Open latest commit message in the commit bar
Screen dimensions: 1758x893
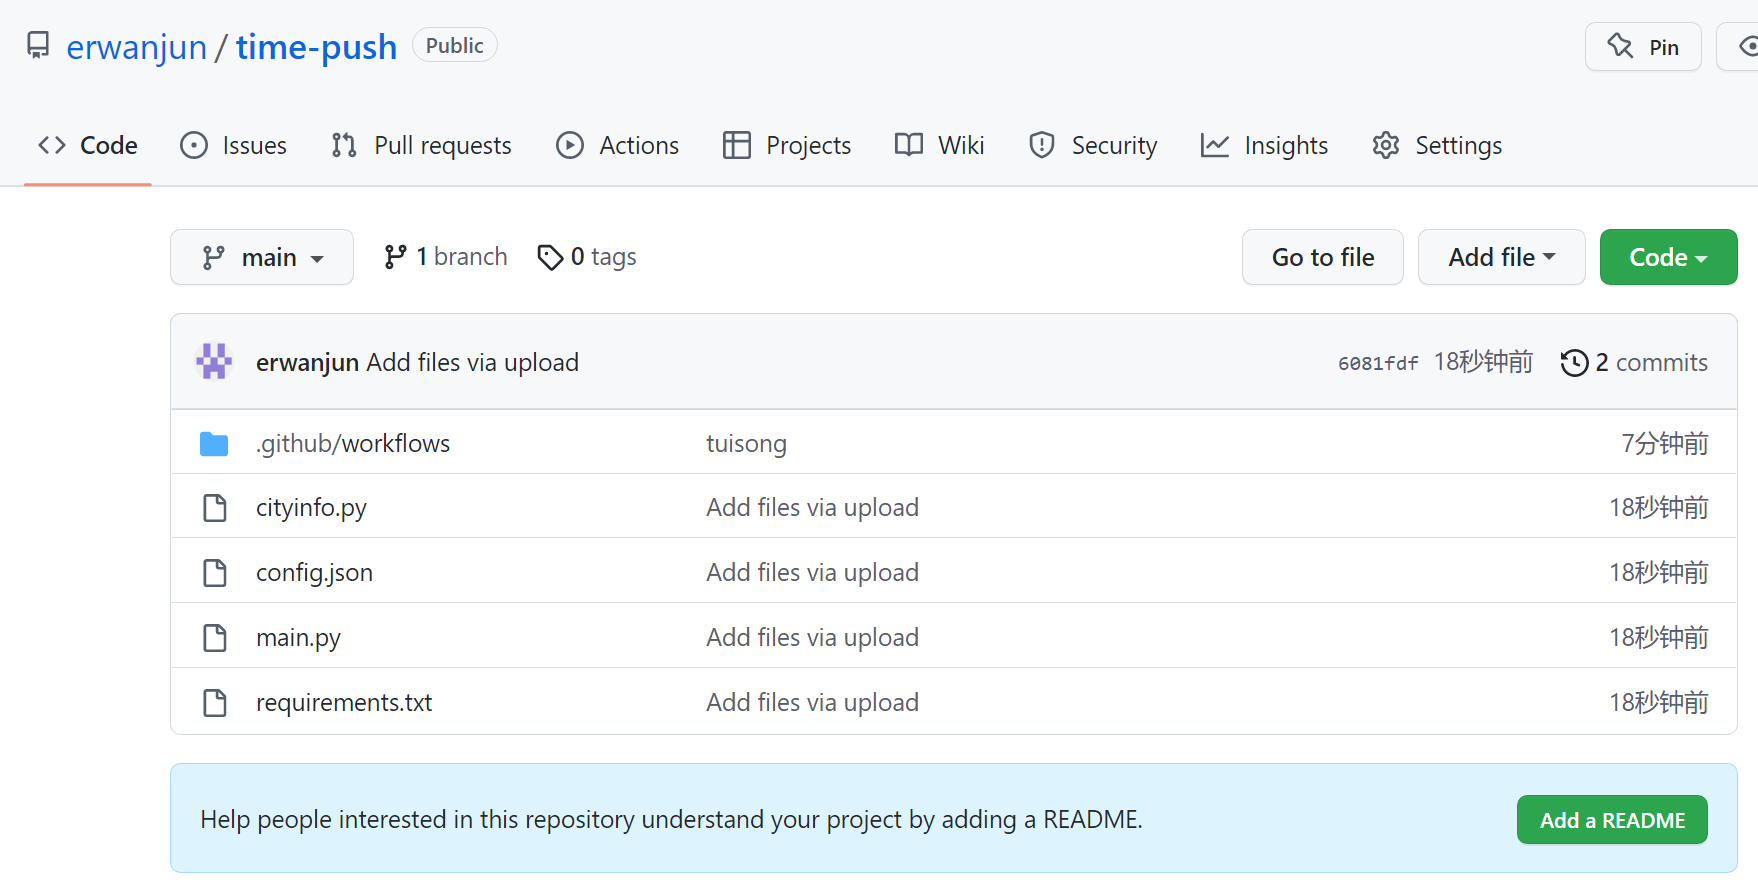pos(472,362)
